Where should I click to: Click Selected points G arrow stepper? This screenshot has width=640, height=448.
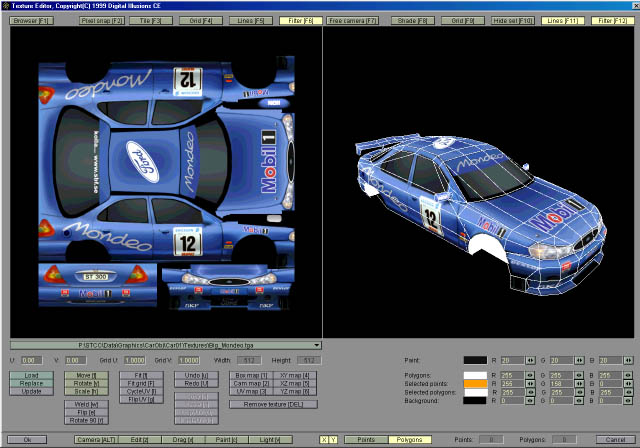tap(579, 384)
